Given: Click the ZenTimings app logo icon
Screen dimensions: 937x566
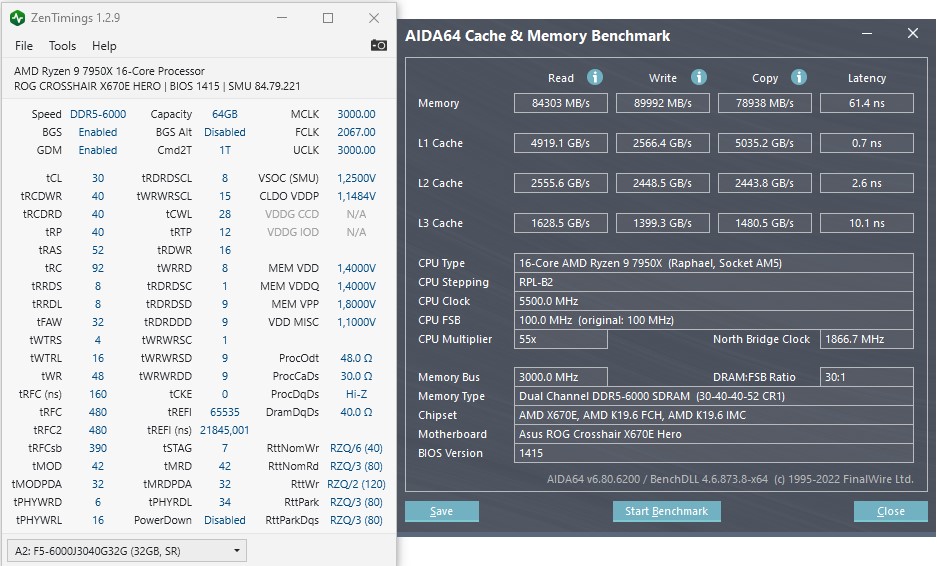Looking at the screenshot, I should coord(17,18).
